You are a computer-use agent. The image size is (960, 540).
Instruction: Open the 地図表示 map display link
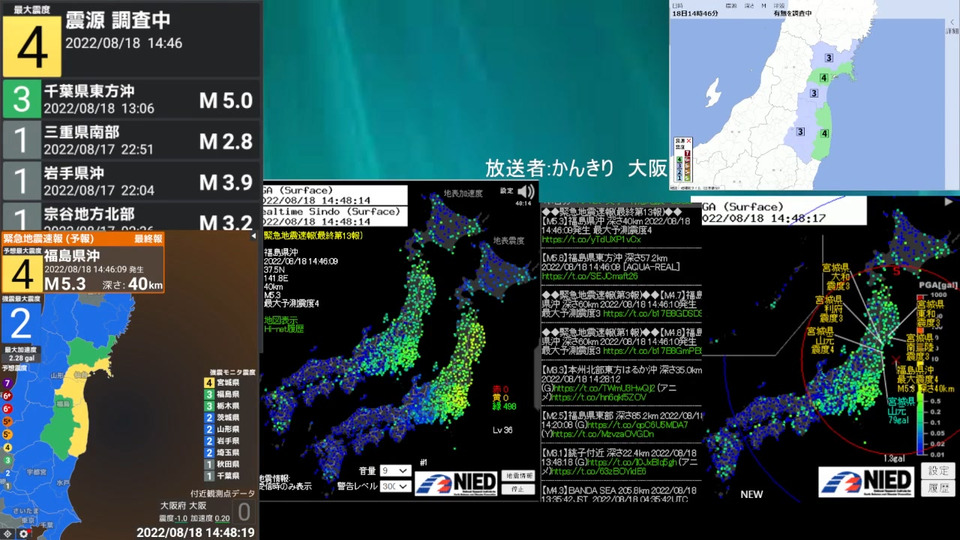[281, 320]
